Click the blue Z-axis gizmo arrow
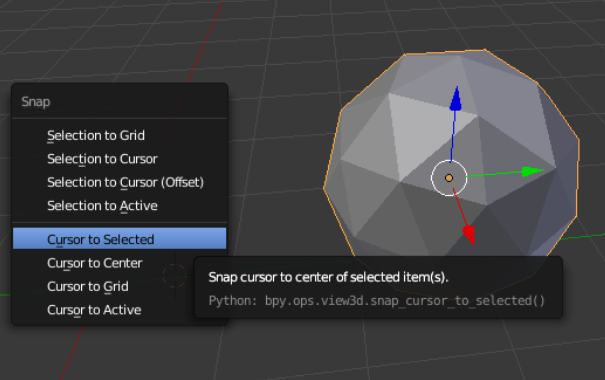Image resolution: width=605 pixels, height=380 pixels. 456,99
